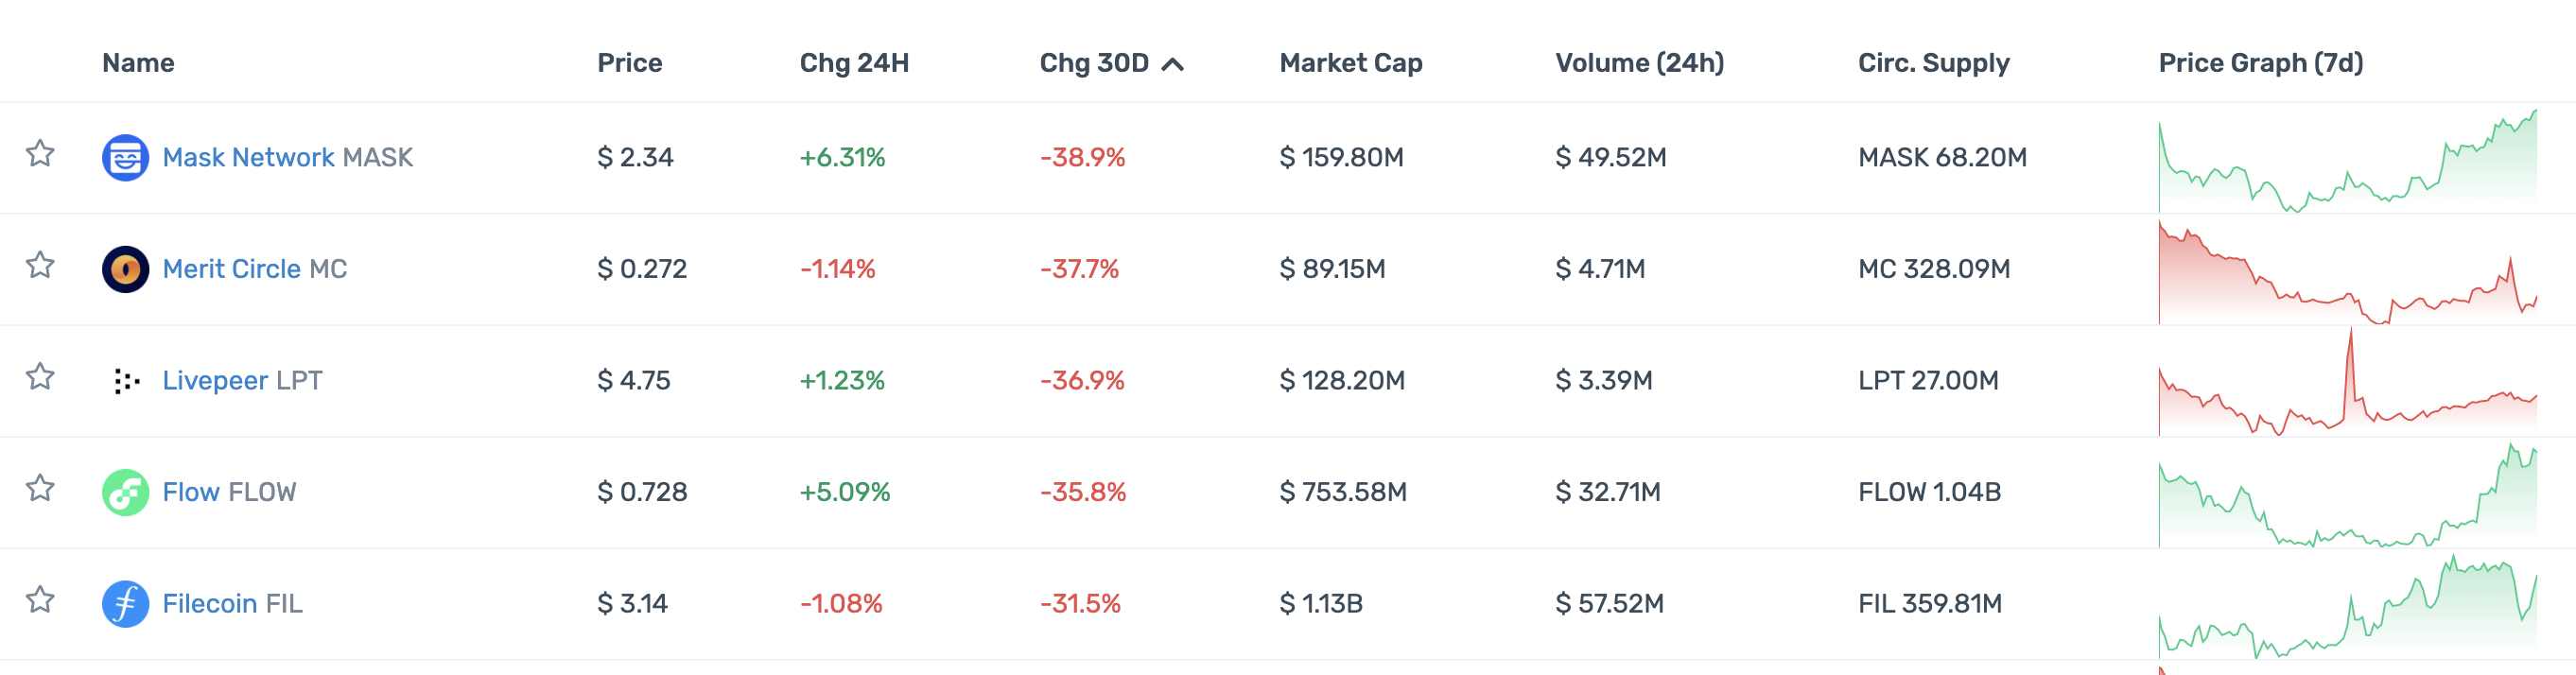Sort by Circ. Supply column header
2576x675 pixels.
[x=1933, y=63]
